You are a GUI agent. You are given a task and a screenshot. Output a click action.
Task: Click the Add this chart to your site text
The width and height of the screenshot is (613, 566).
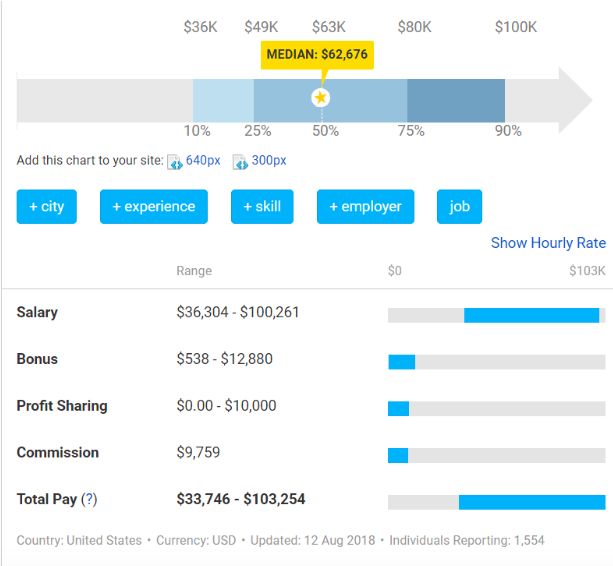(x=90, y=160)
